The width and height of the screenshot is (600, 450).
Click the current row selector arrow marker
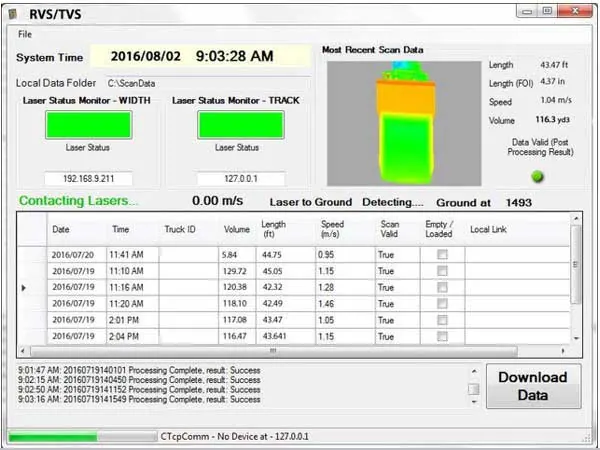24,288
